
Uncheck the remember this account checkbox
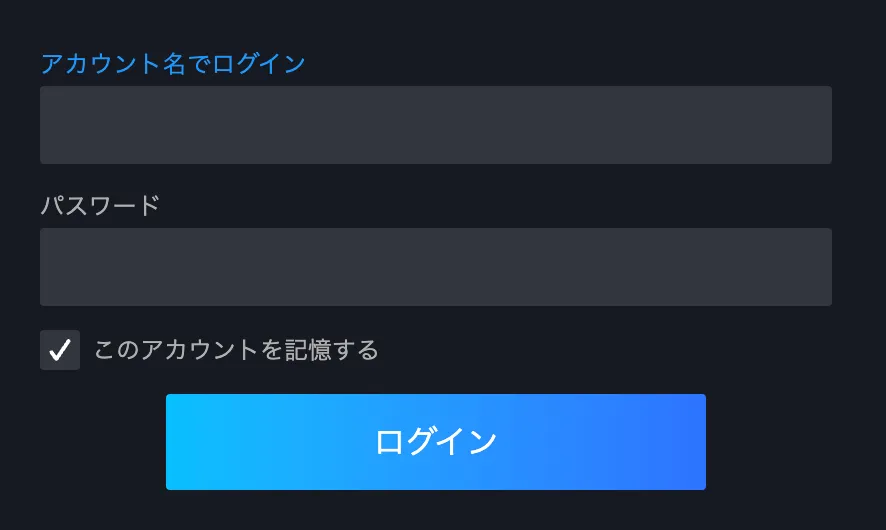(x=60, y=350)
